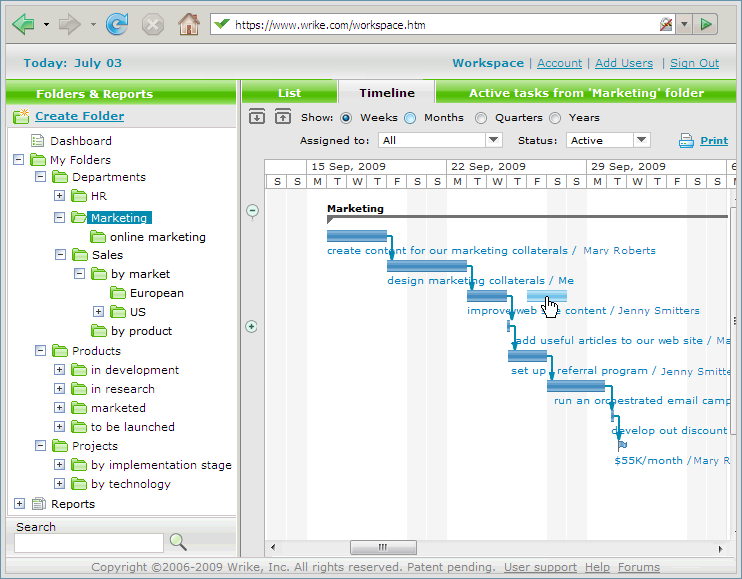
Task: Click the green Go arrow beside the address bar
Action: tap(706, 24)
